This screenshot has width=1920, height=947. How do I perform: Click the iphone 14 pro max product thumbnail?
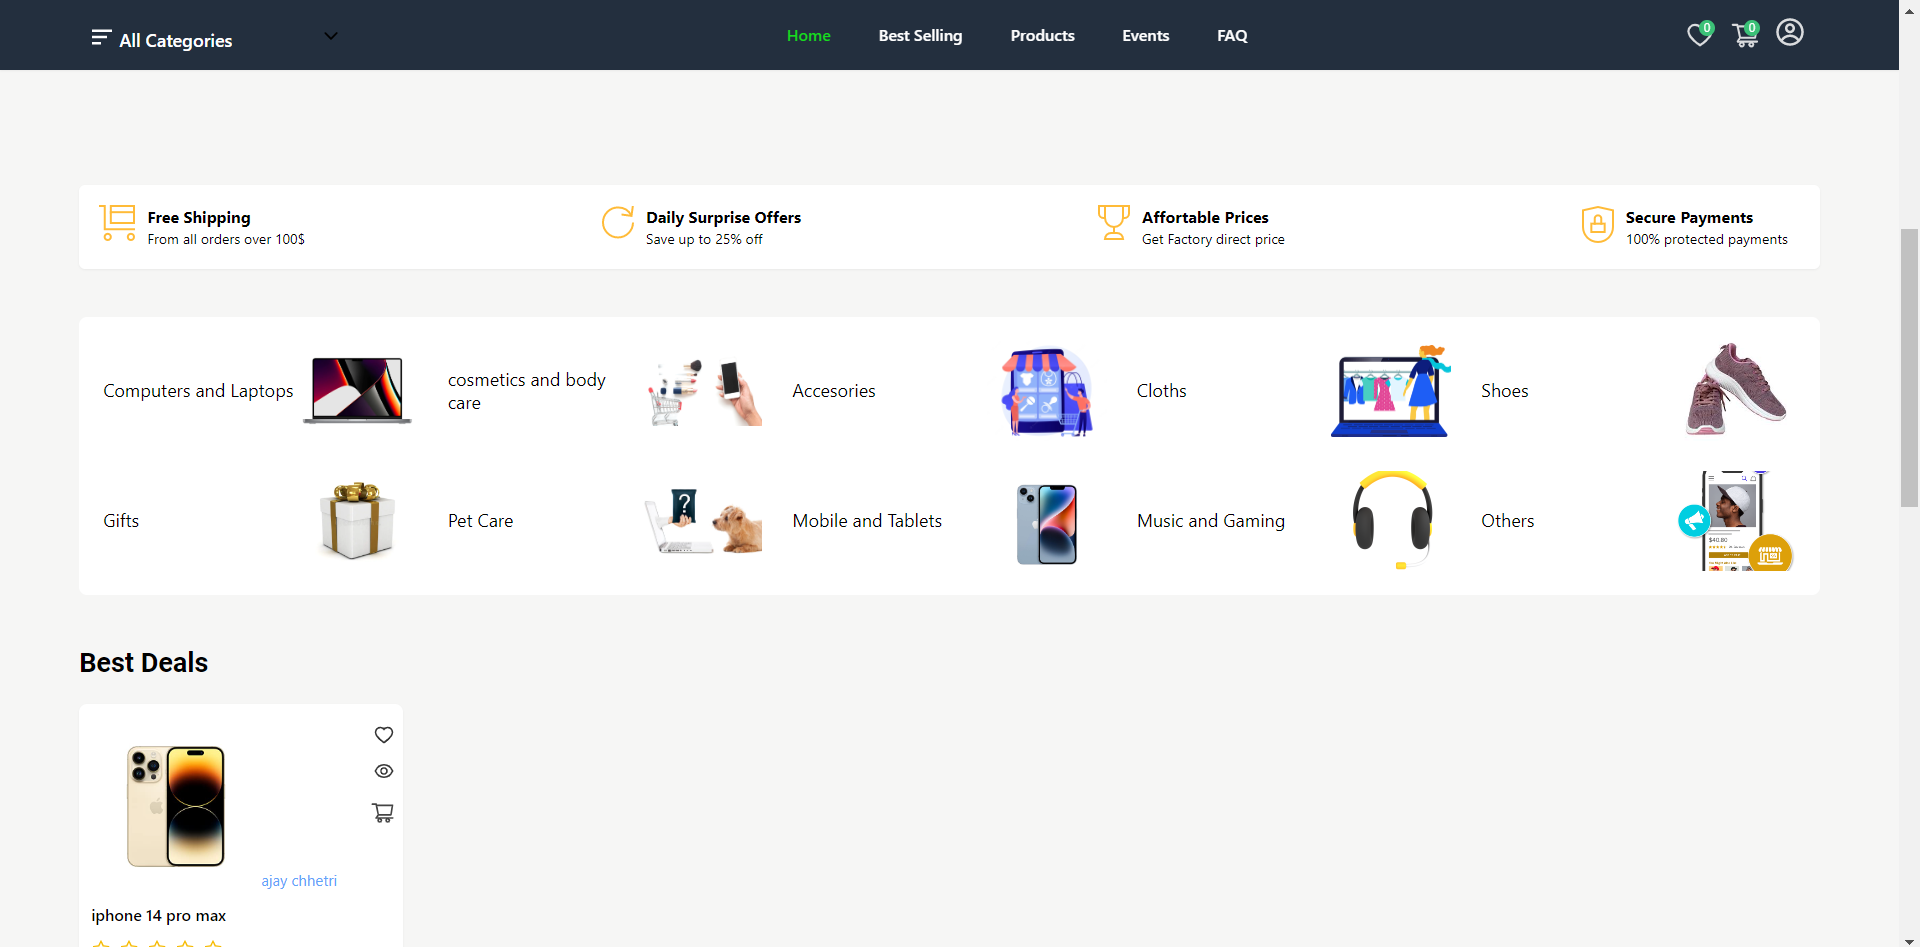point(176,806)
